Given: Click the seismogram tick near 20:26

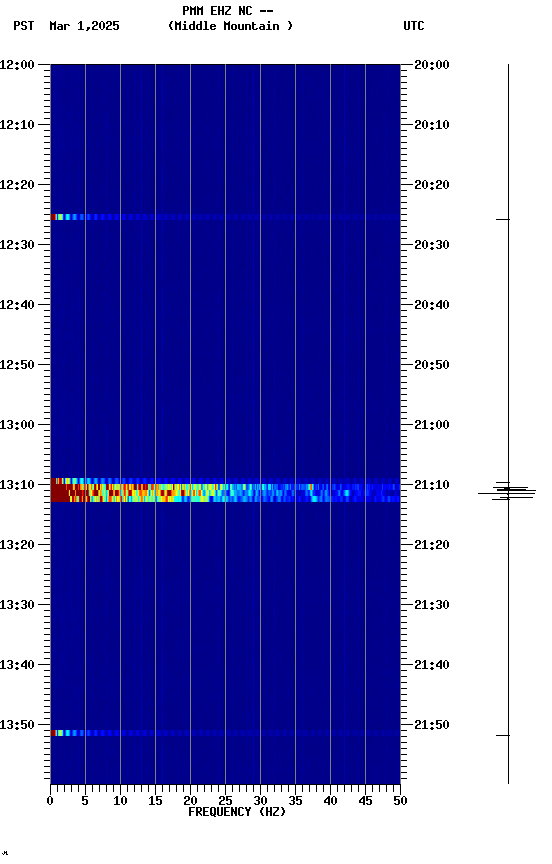Looking at the screenshot, I should 503,219.
